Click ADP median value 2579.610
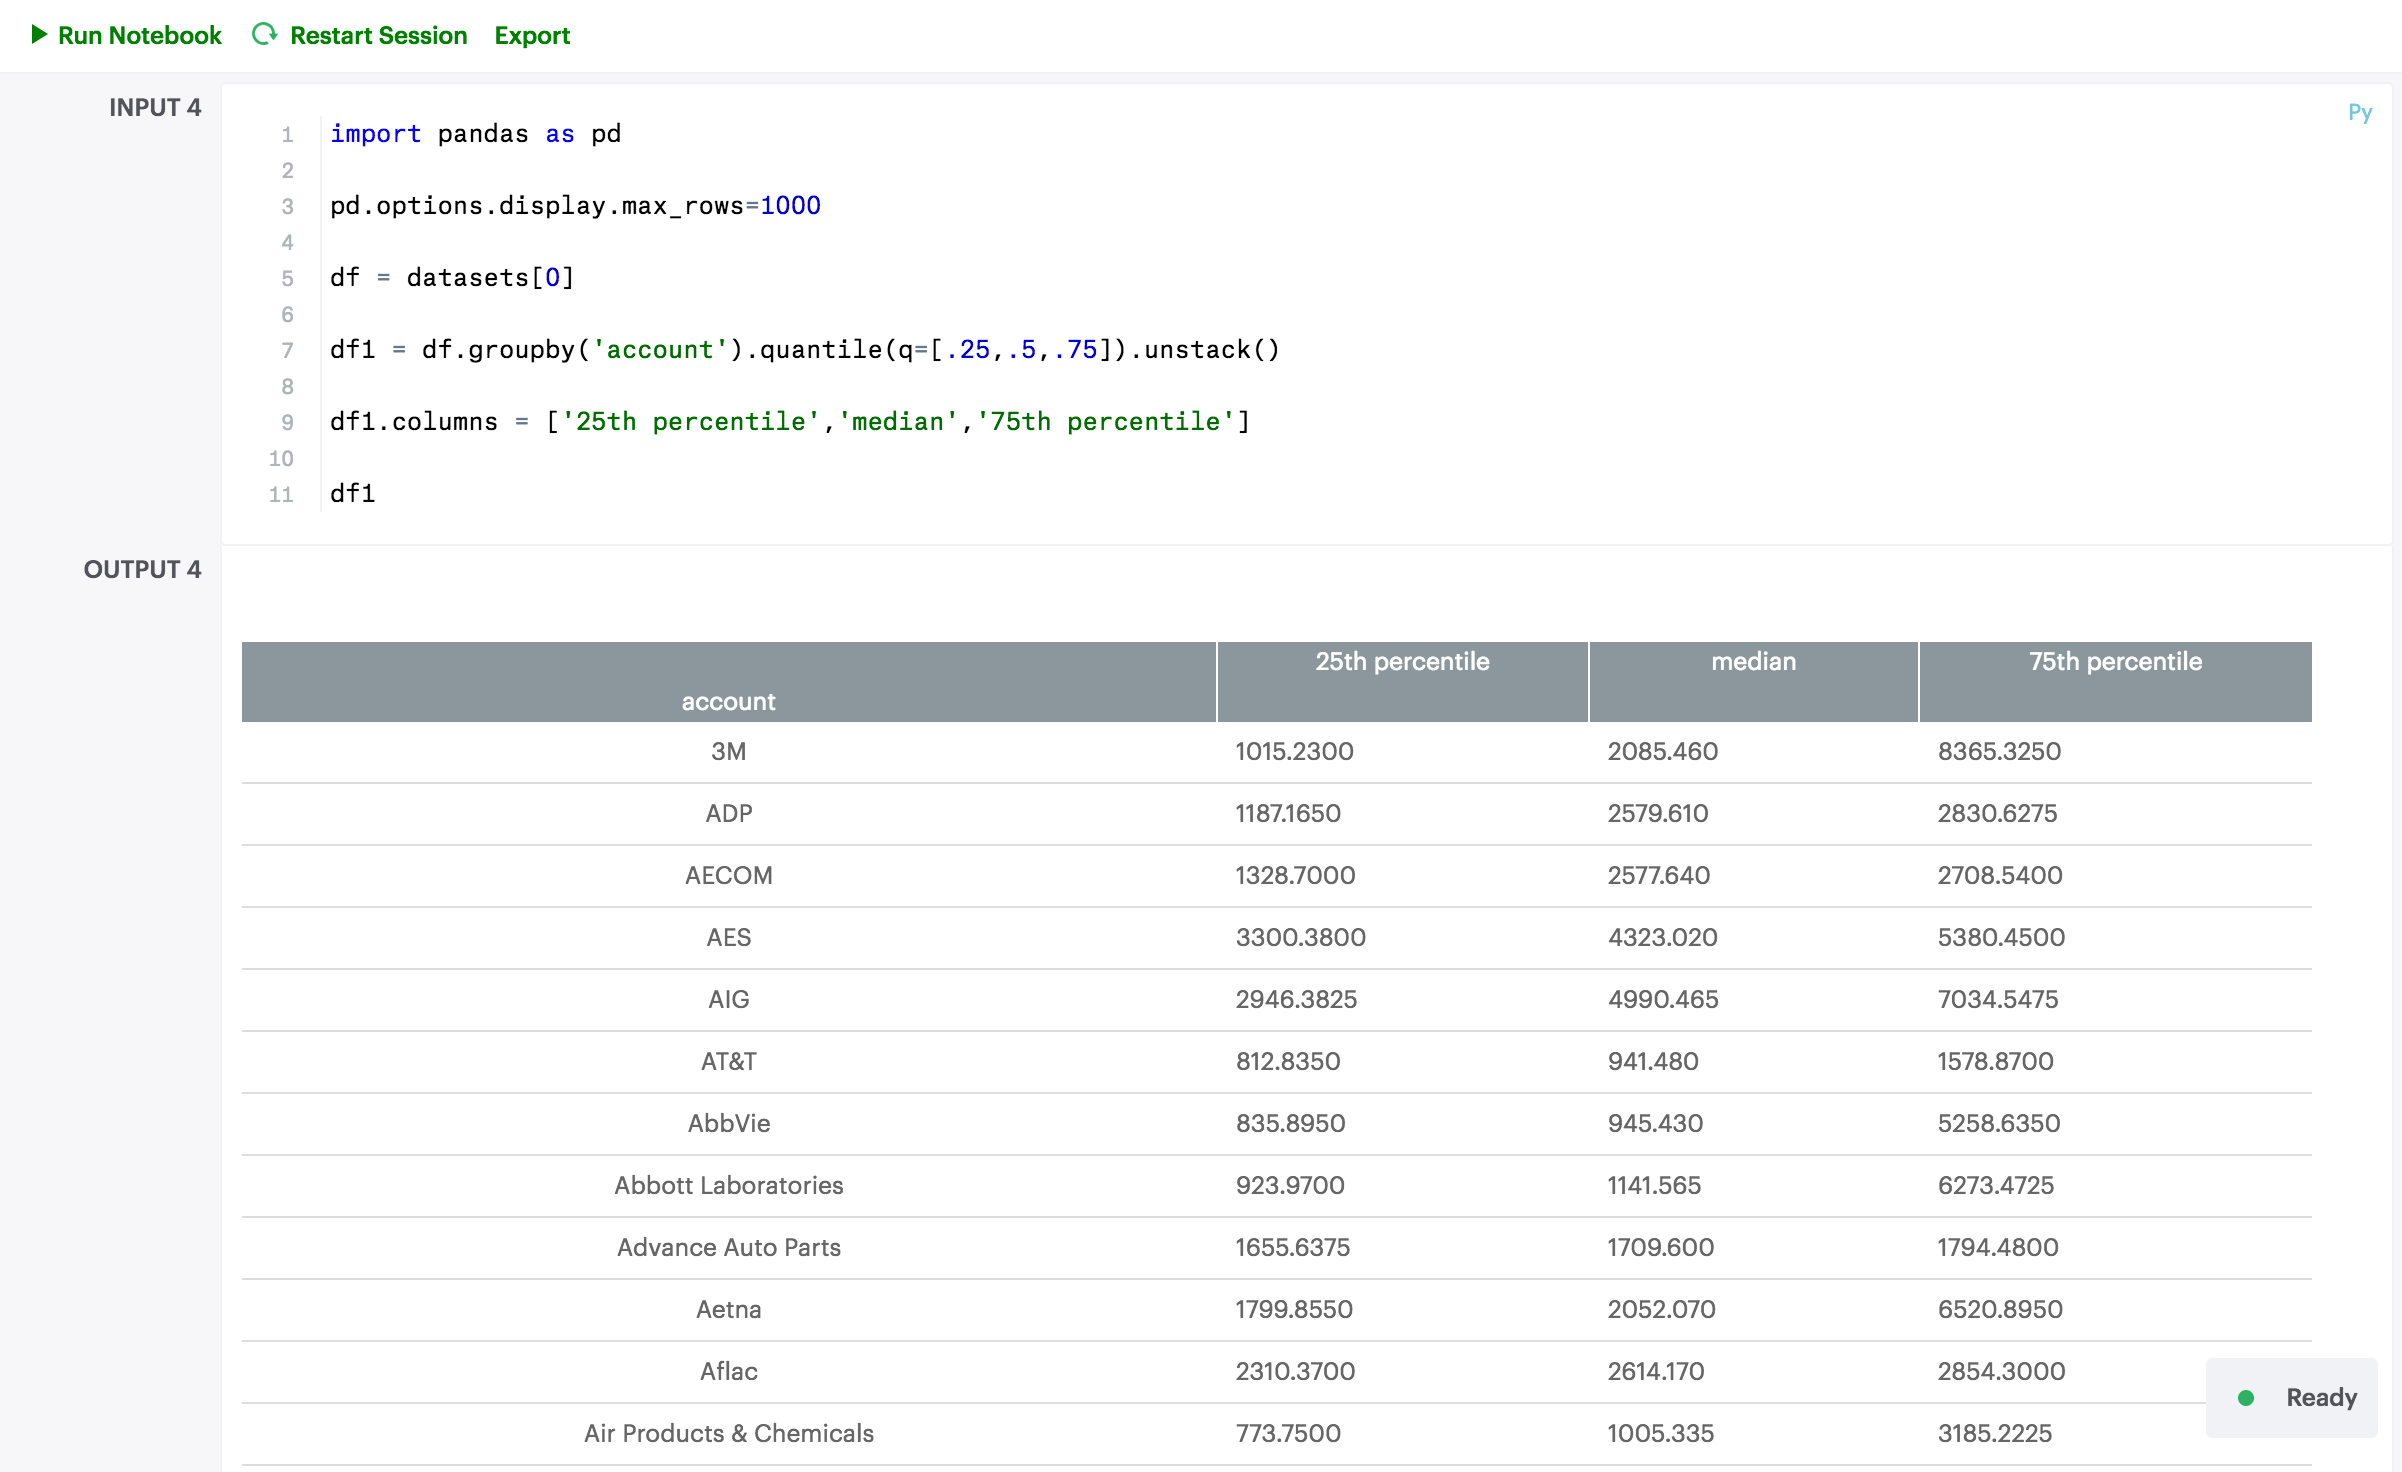The width and height of the screenshot is (2402, 1472). pos(1658,813)
